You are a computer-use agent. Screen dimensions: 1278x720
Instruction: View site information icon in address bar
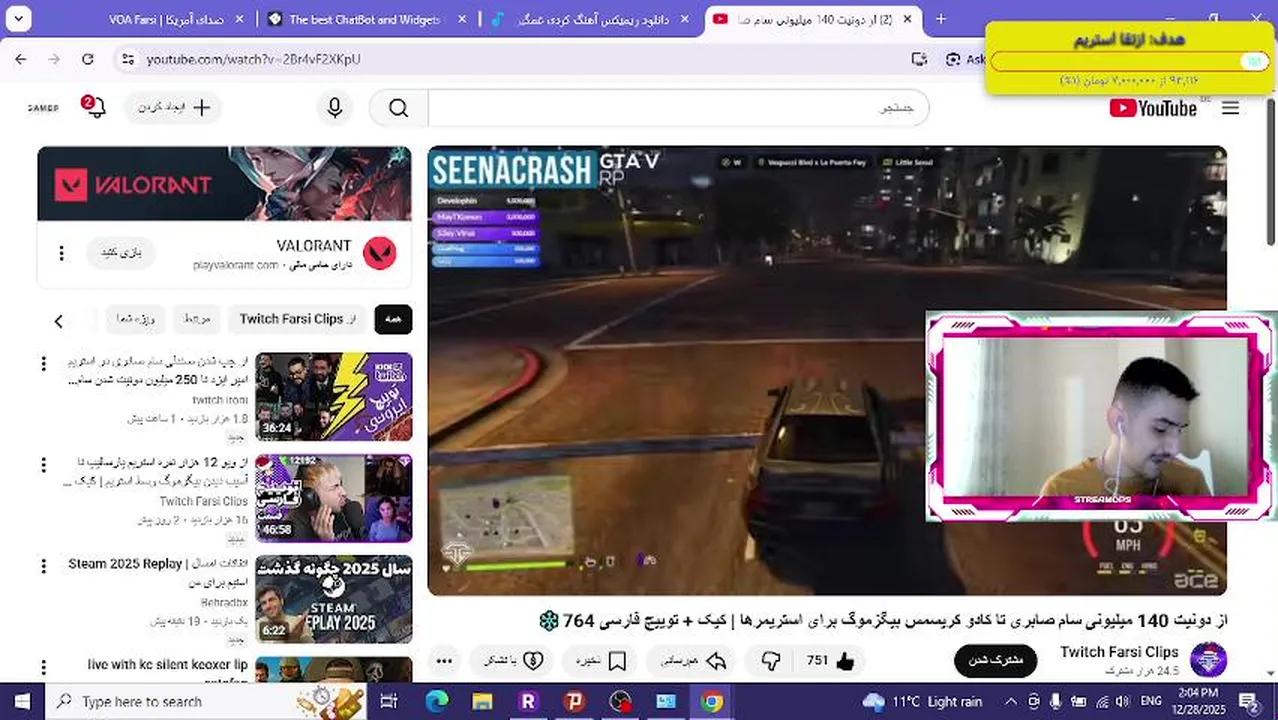(127, 59)
